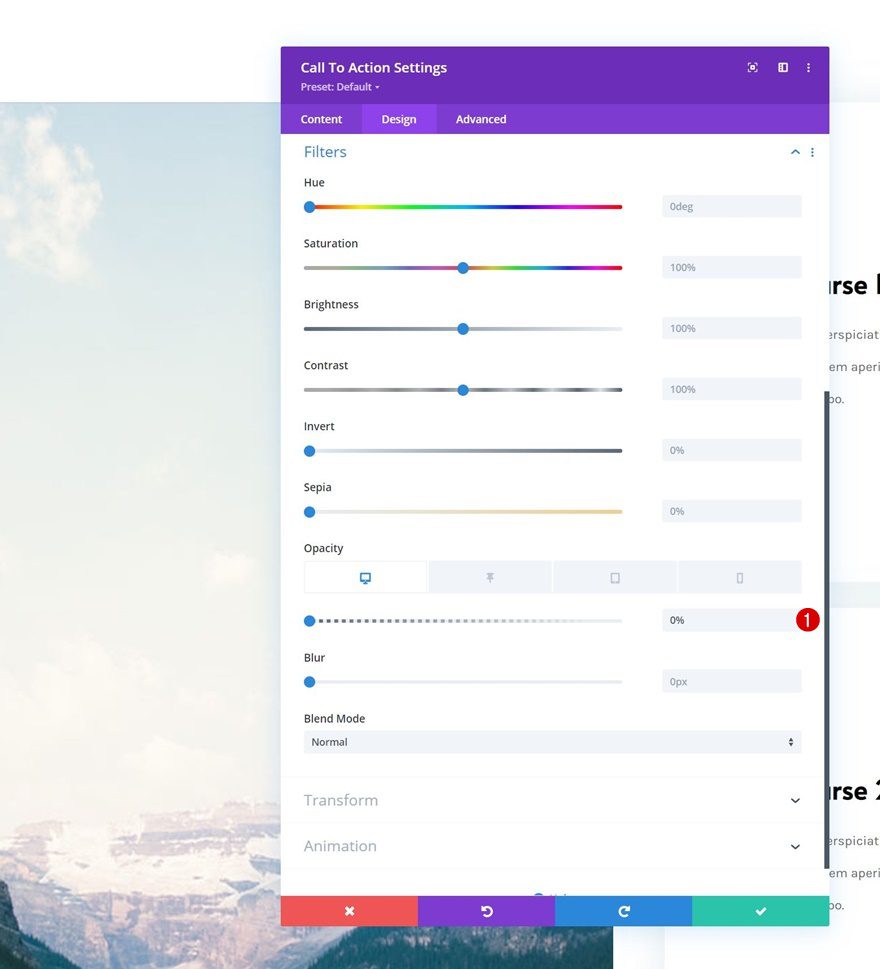
Task: Save changes with the green checkmark
Action: point(761,911)
